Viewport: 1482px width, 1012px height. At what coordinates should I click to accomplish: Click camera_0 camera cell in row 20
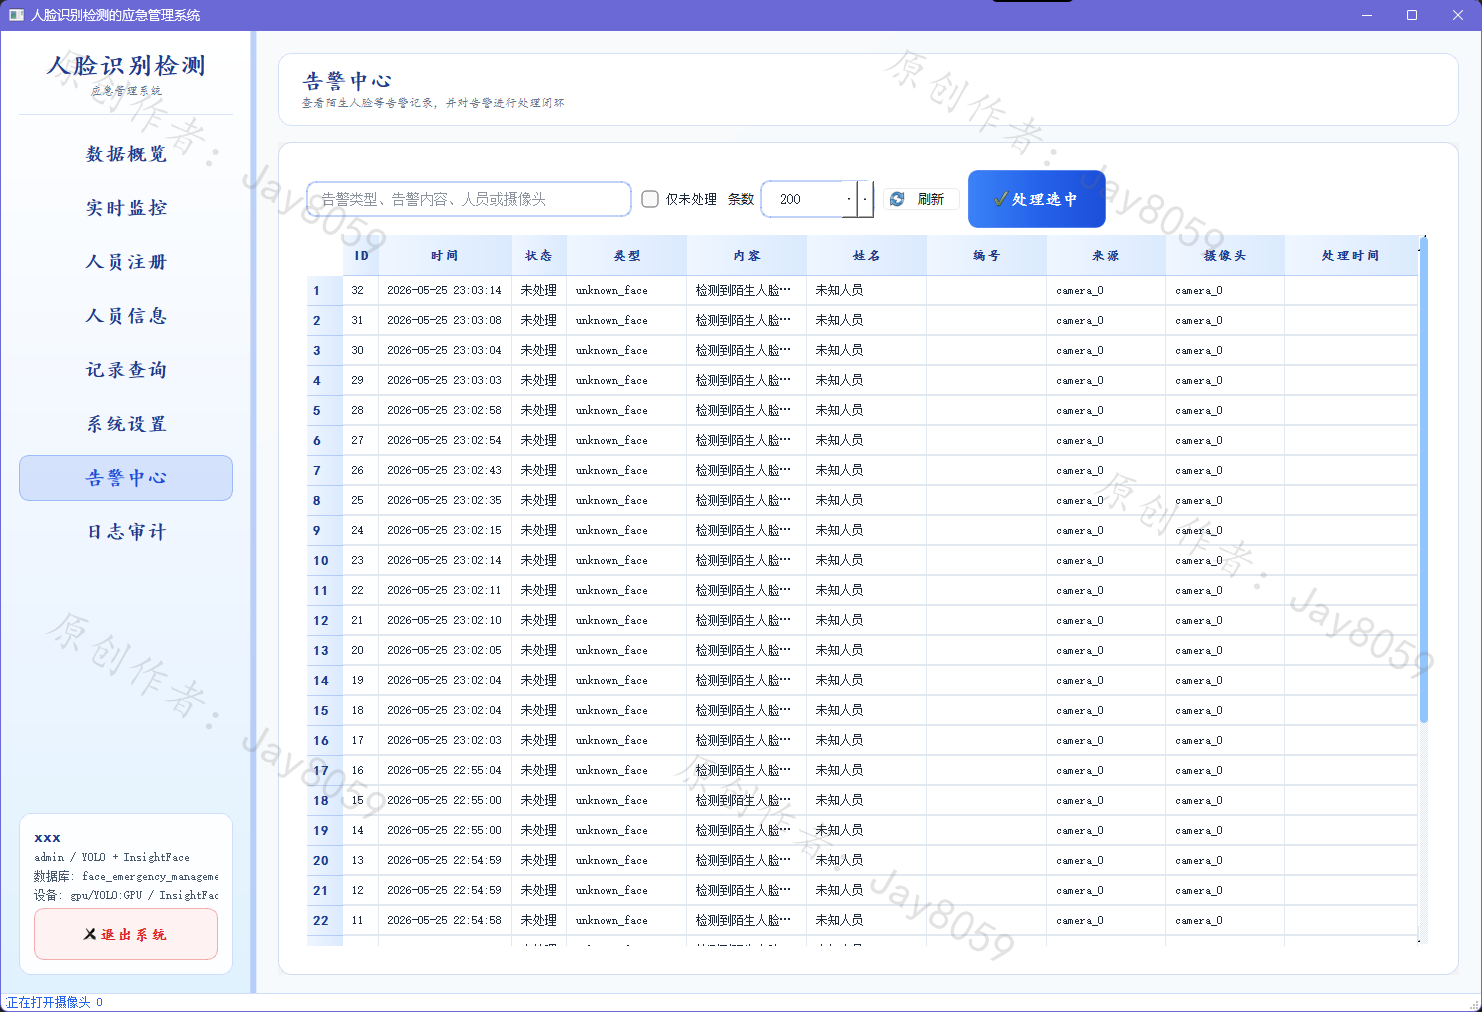coord(1225,861)
